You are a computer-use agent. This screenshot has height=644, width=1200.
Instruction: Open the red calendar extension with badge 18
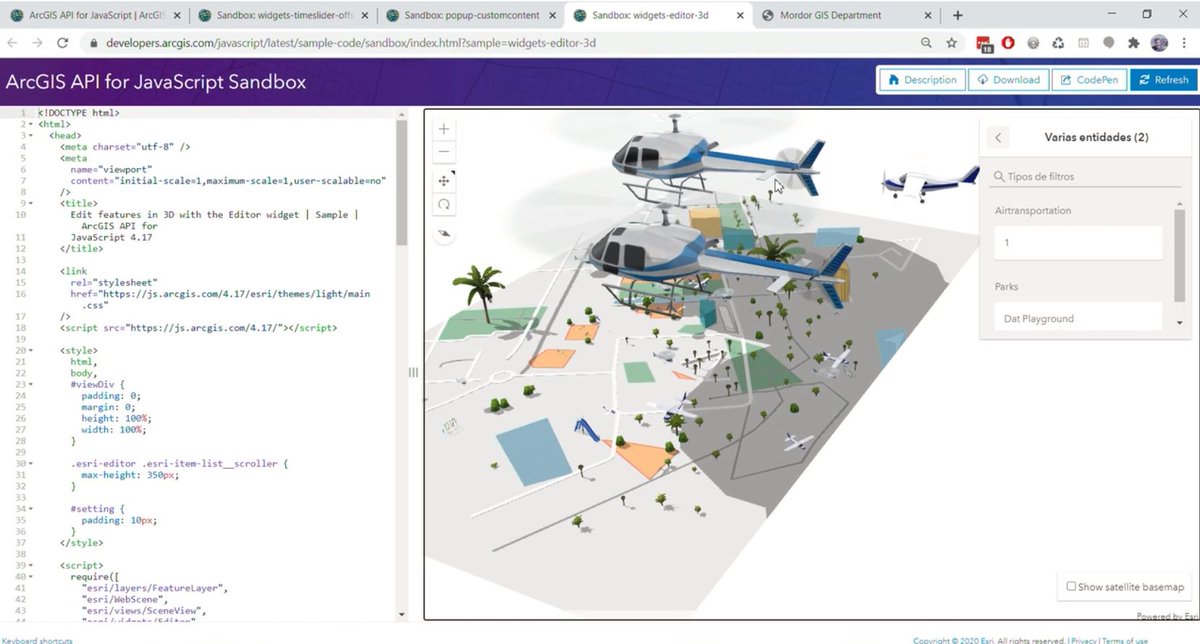click(984, 44)
